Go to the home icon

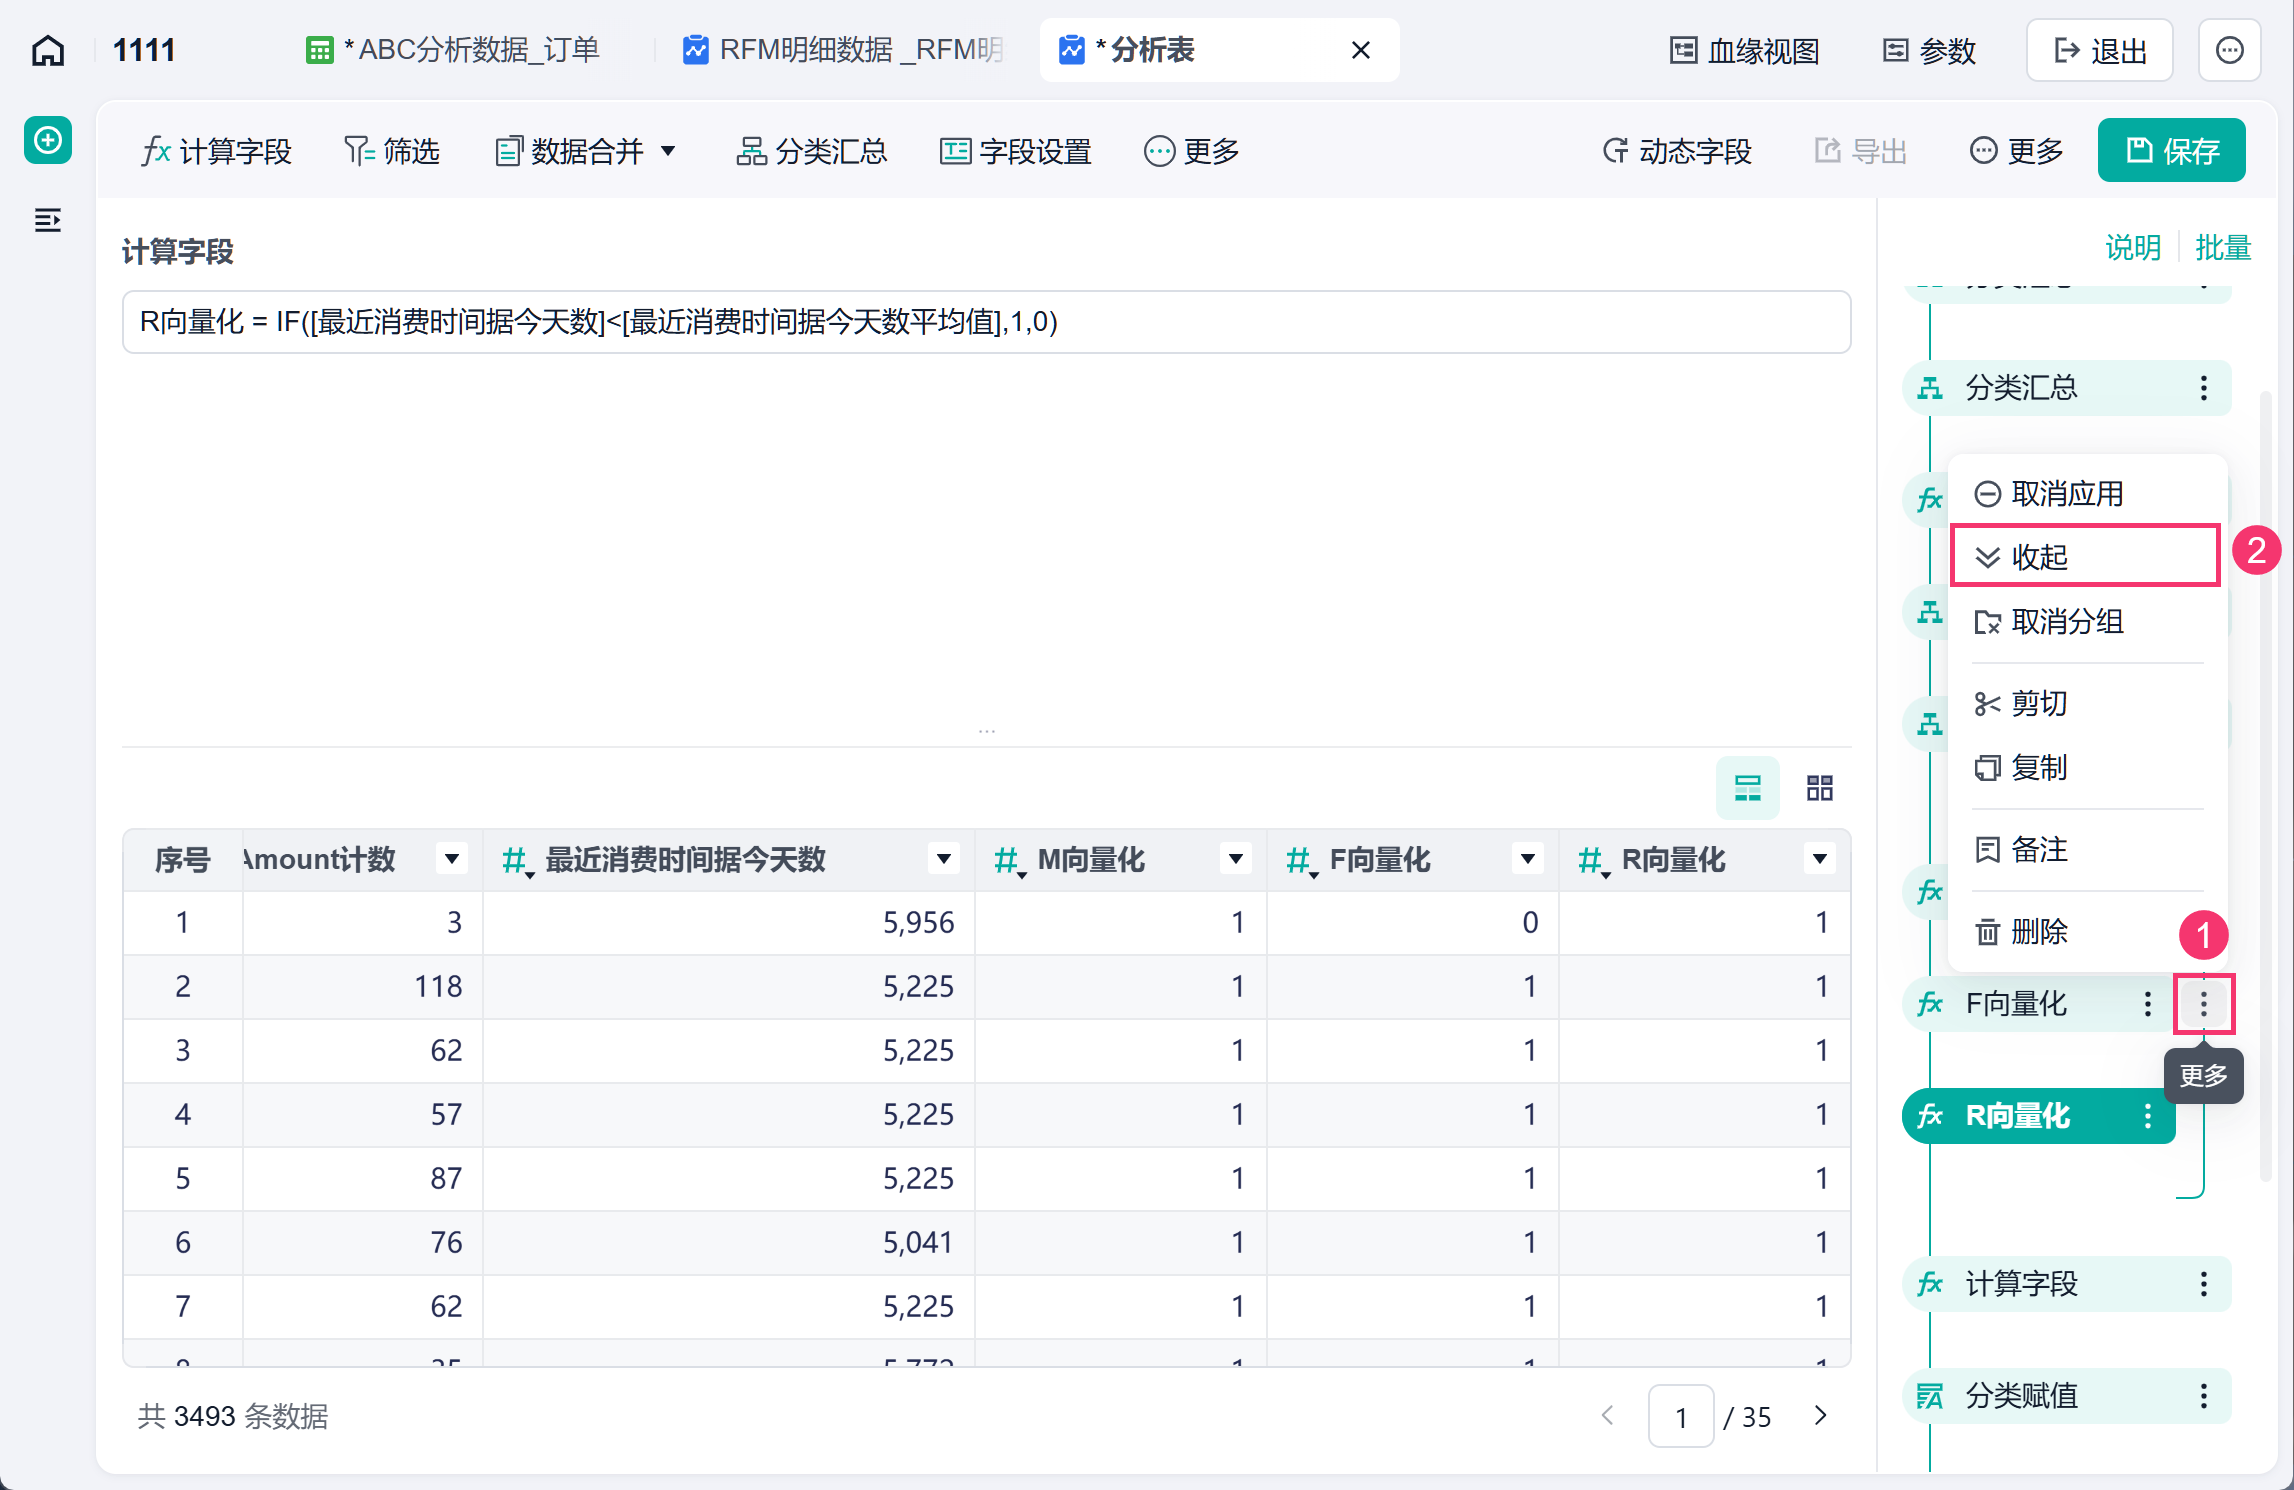click(x=48, y=50)
